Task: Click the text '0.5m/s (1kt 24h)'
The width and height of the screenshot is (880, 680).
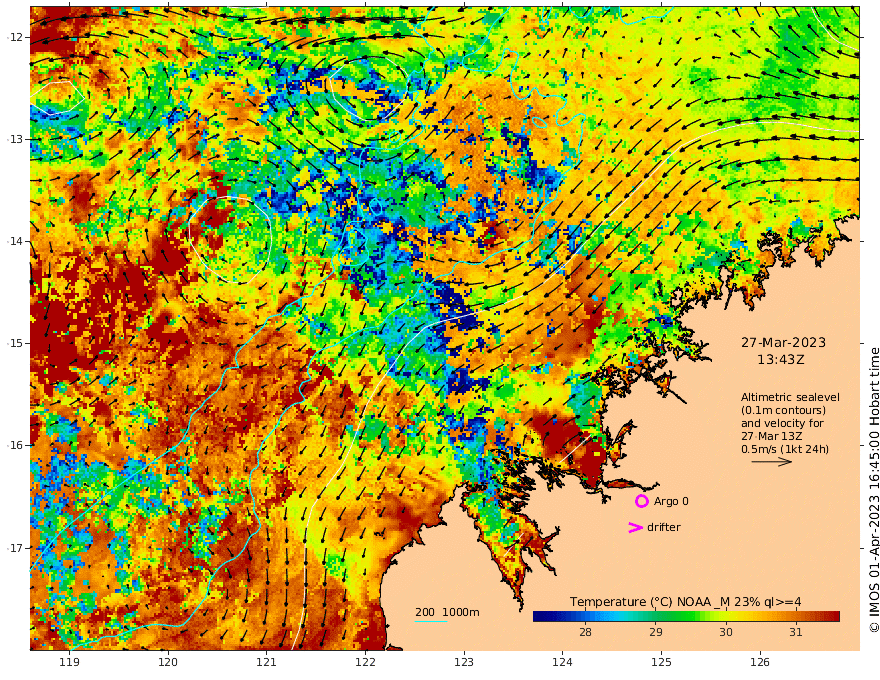Action: 785,449
